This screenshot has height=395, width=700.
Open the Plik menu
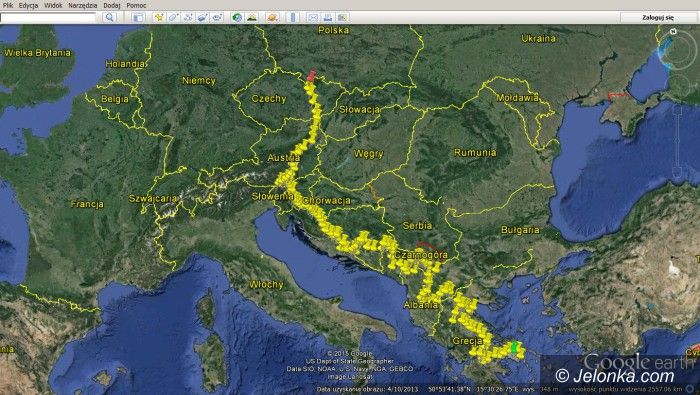click(x=8, y=5)
